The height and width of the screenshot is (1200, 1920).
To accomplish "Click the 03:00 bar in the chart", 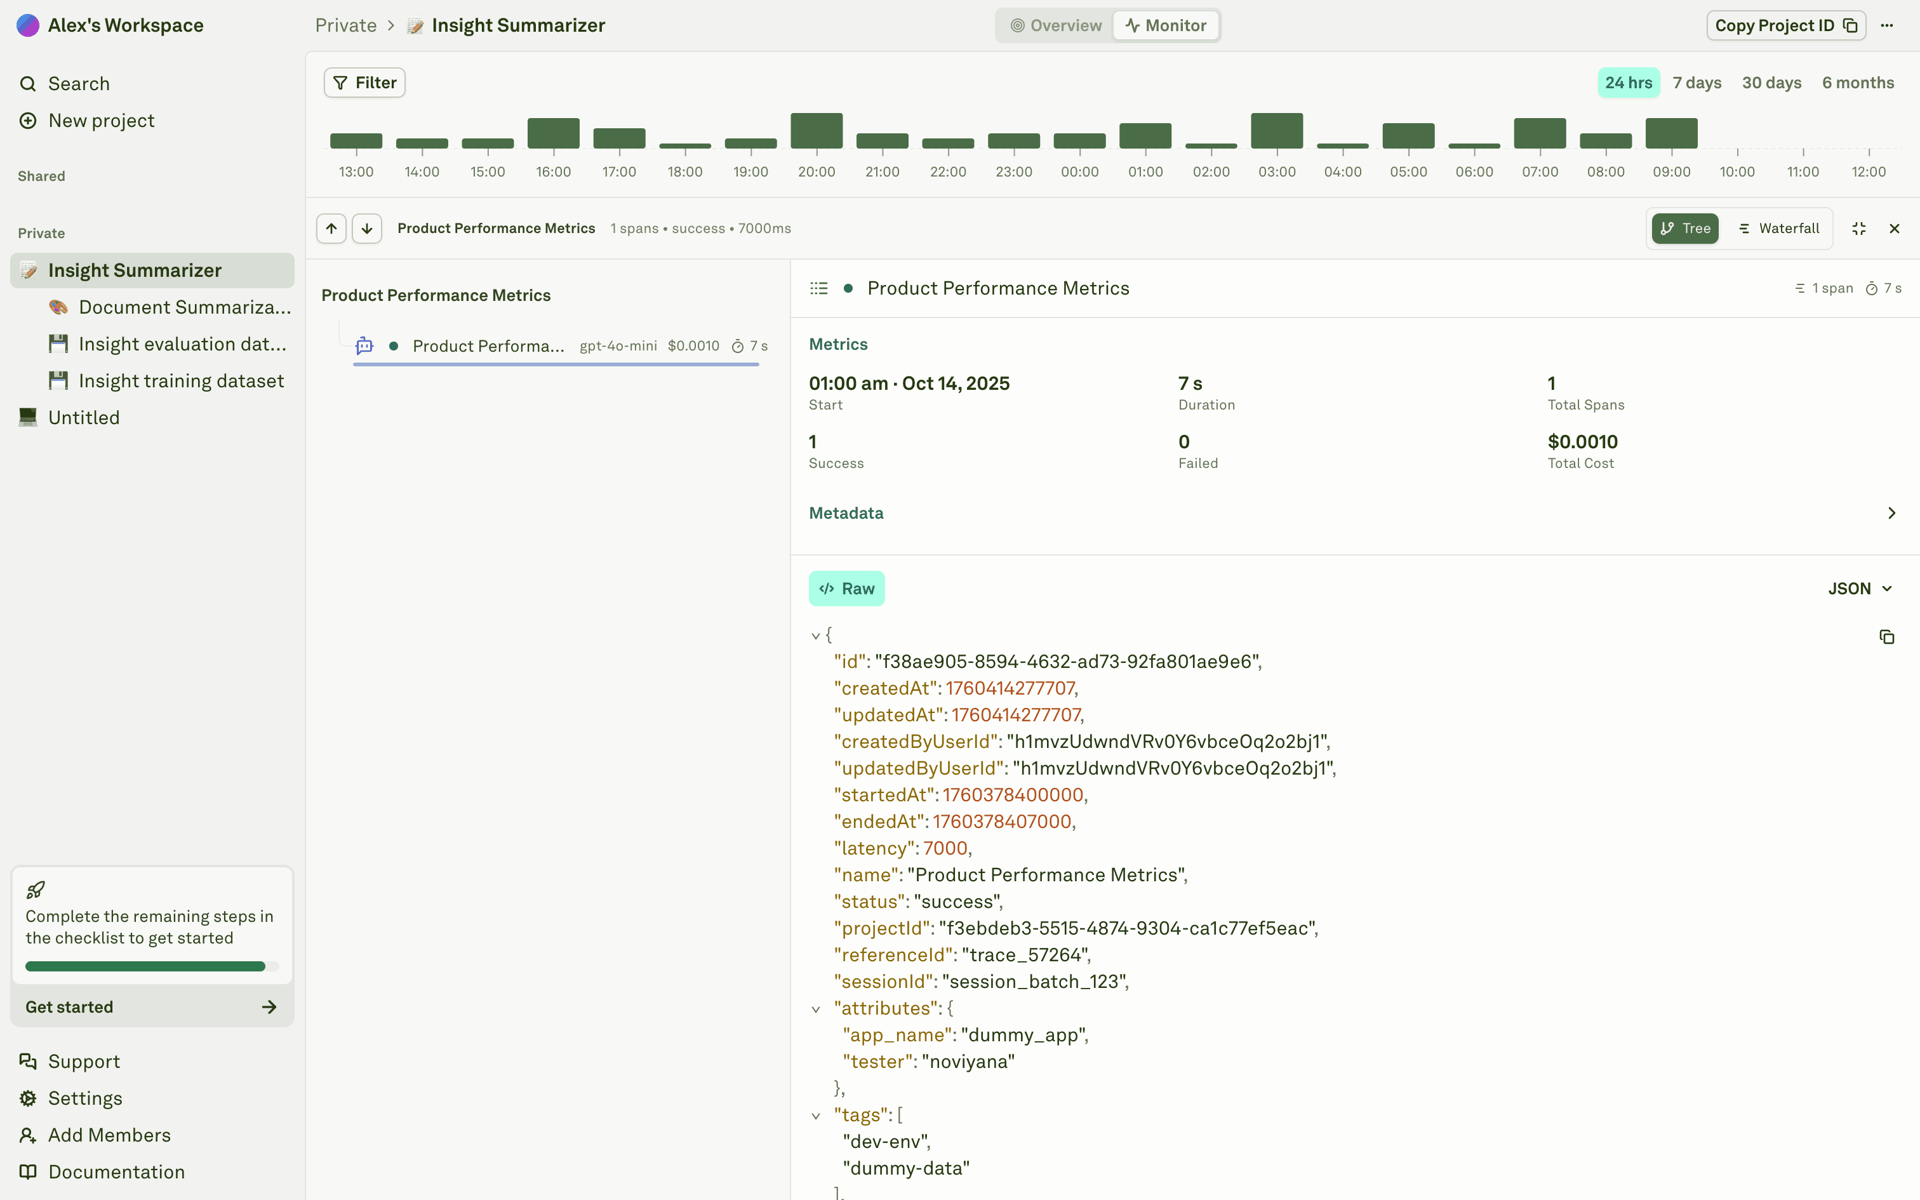I will point(1277,131).
